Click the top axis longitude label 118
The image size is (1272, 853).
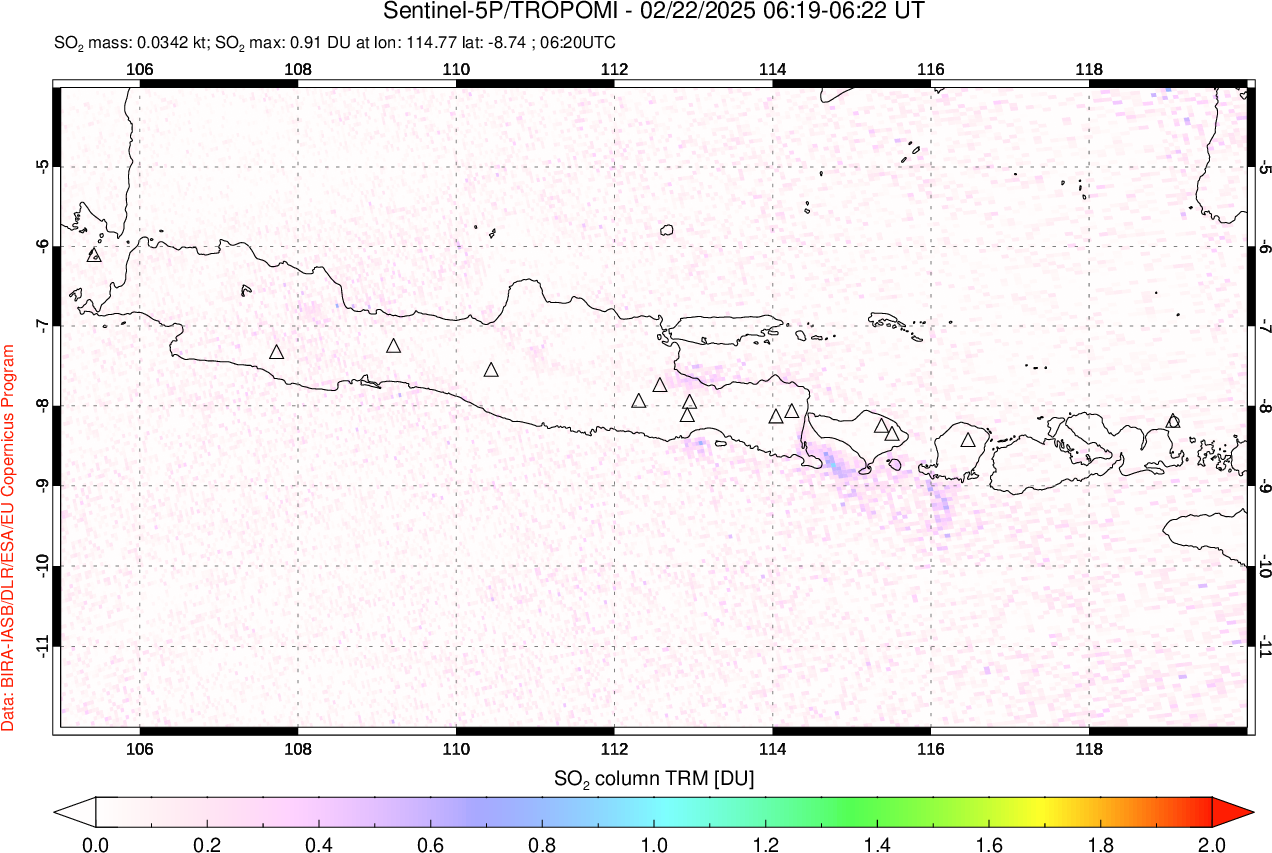1088,69
